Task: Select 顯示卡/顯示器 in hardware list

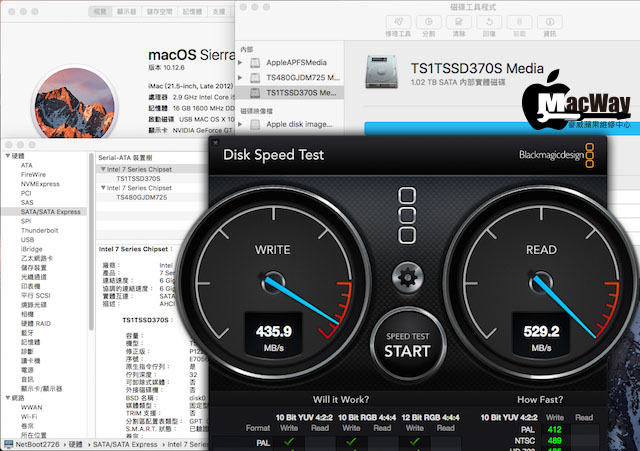Action: (x=41, y=389)
